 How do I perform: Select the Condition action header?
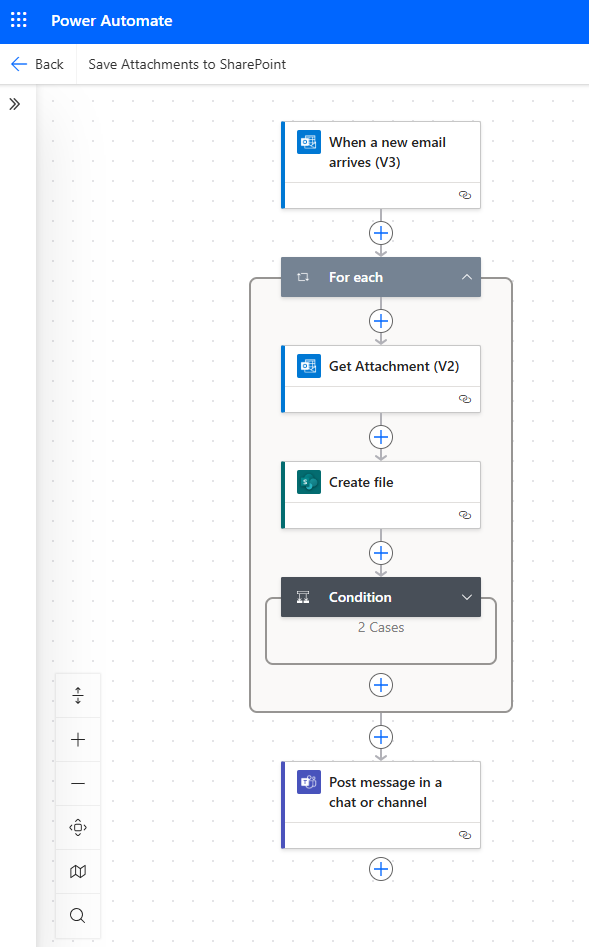(x=381, y=597)
